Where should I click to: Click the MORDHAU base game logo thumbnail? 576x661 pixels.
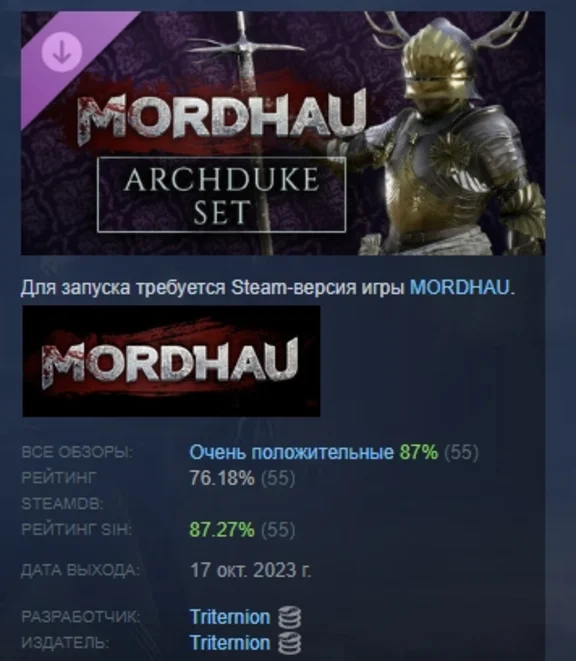point(171,361)
